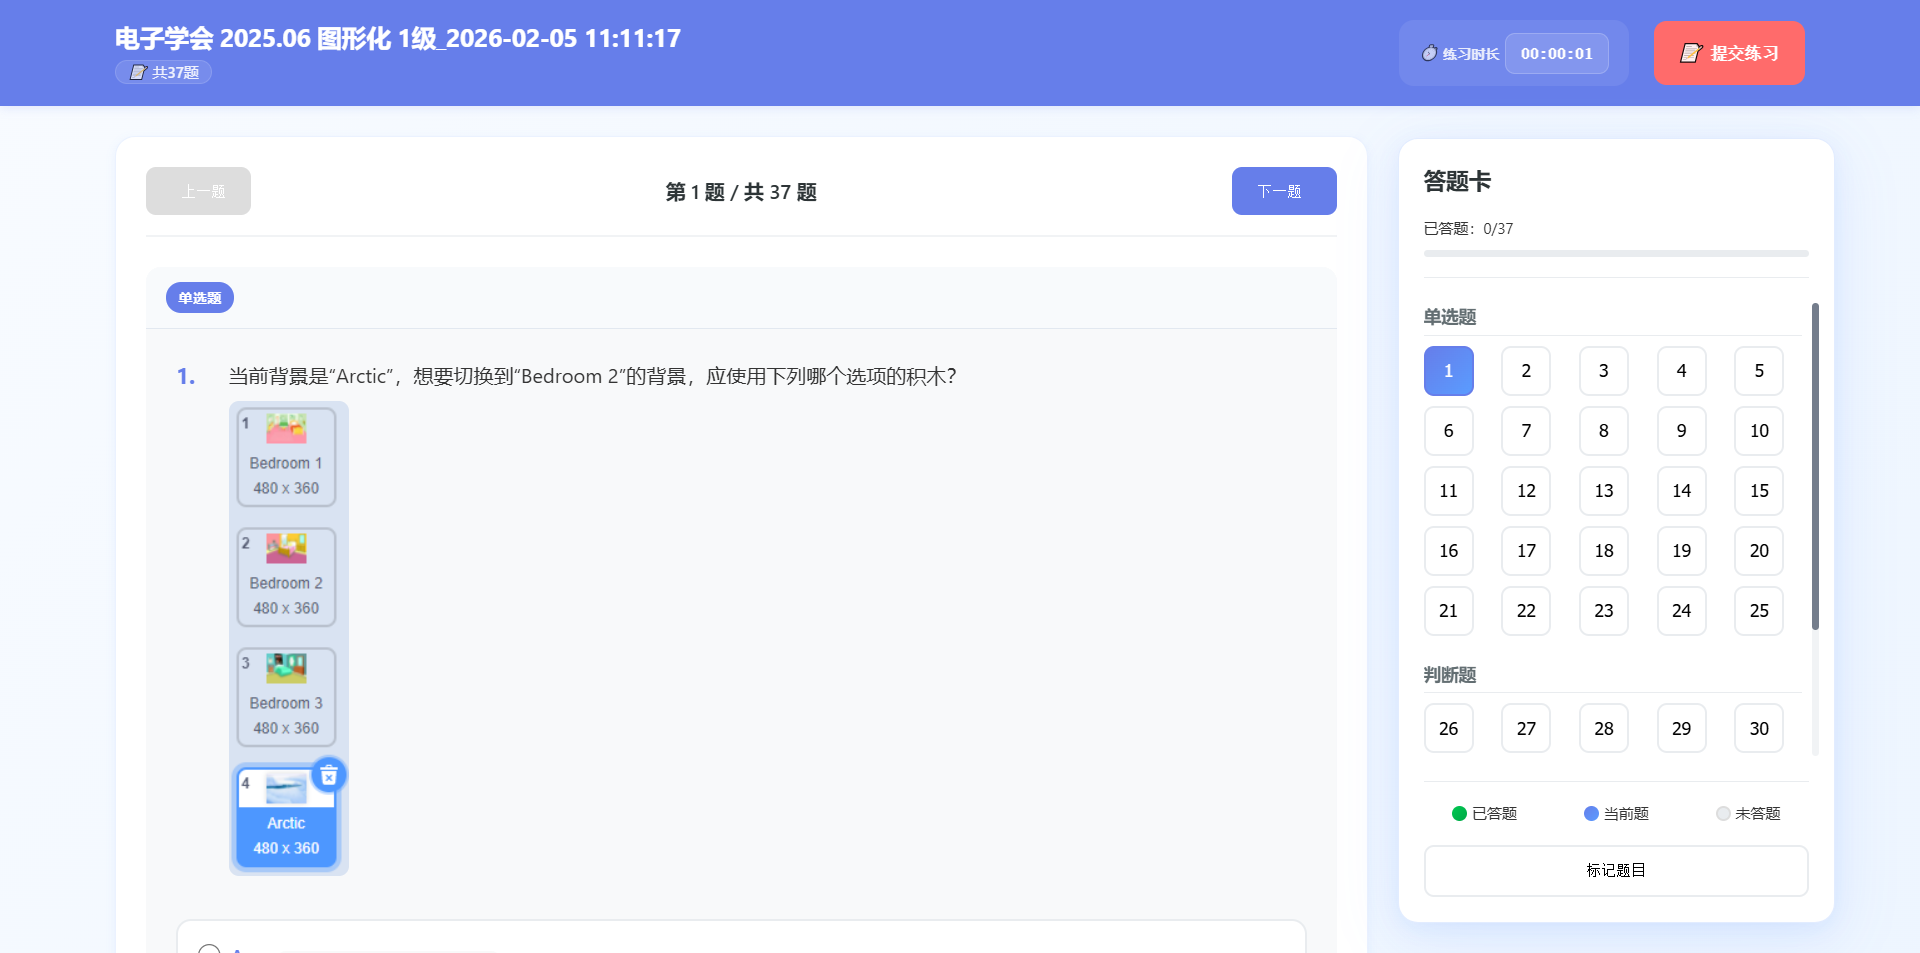The height and width of the screenshot is (953, 1920).
Task: Click the 已答题: 0/37 counter text
Action: pyautogui.click(x=1468, y=229)
